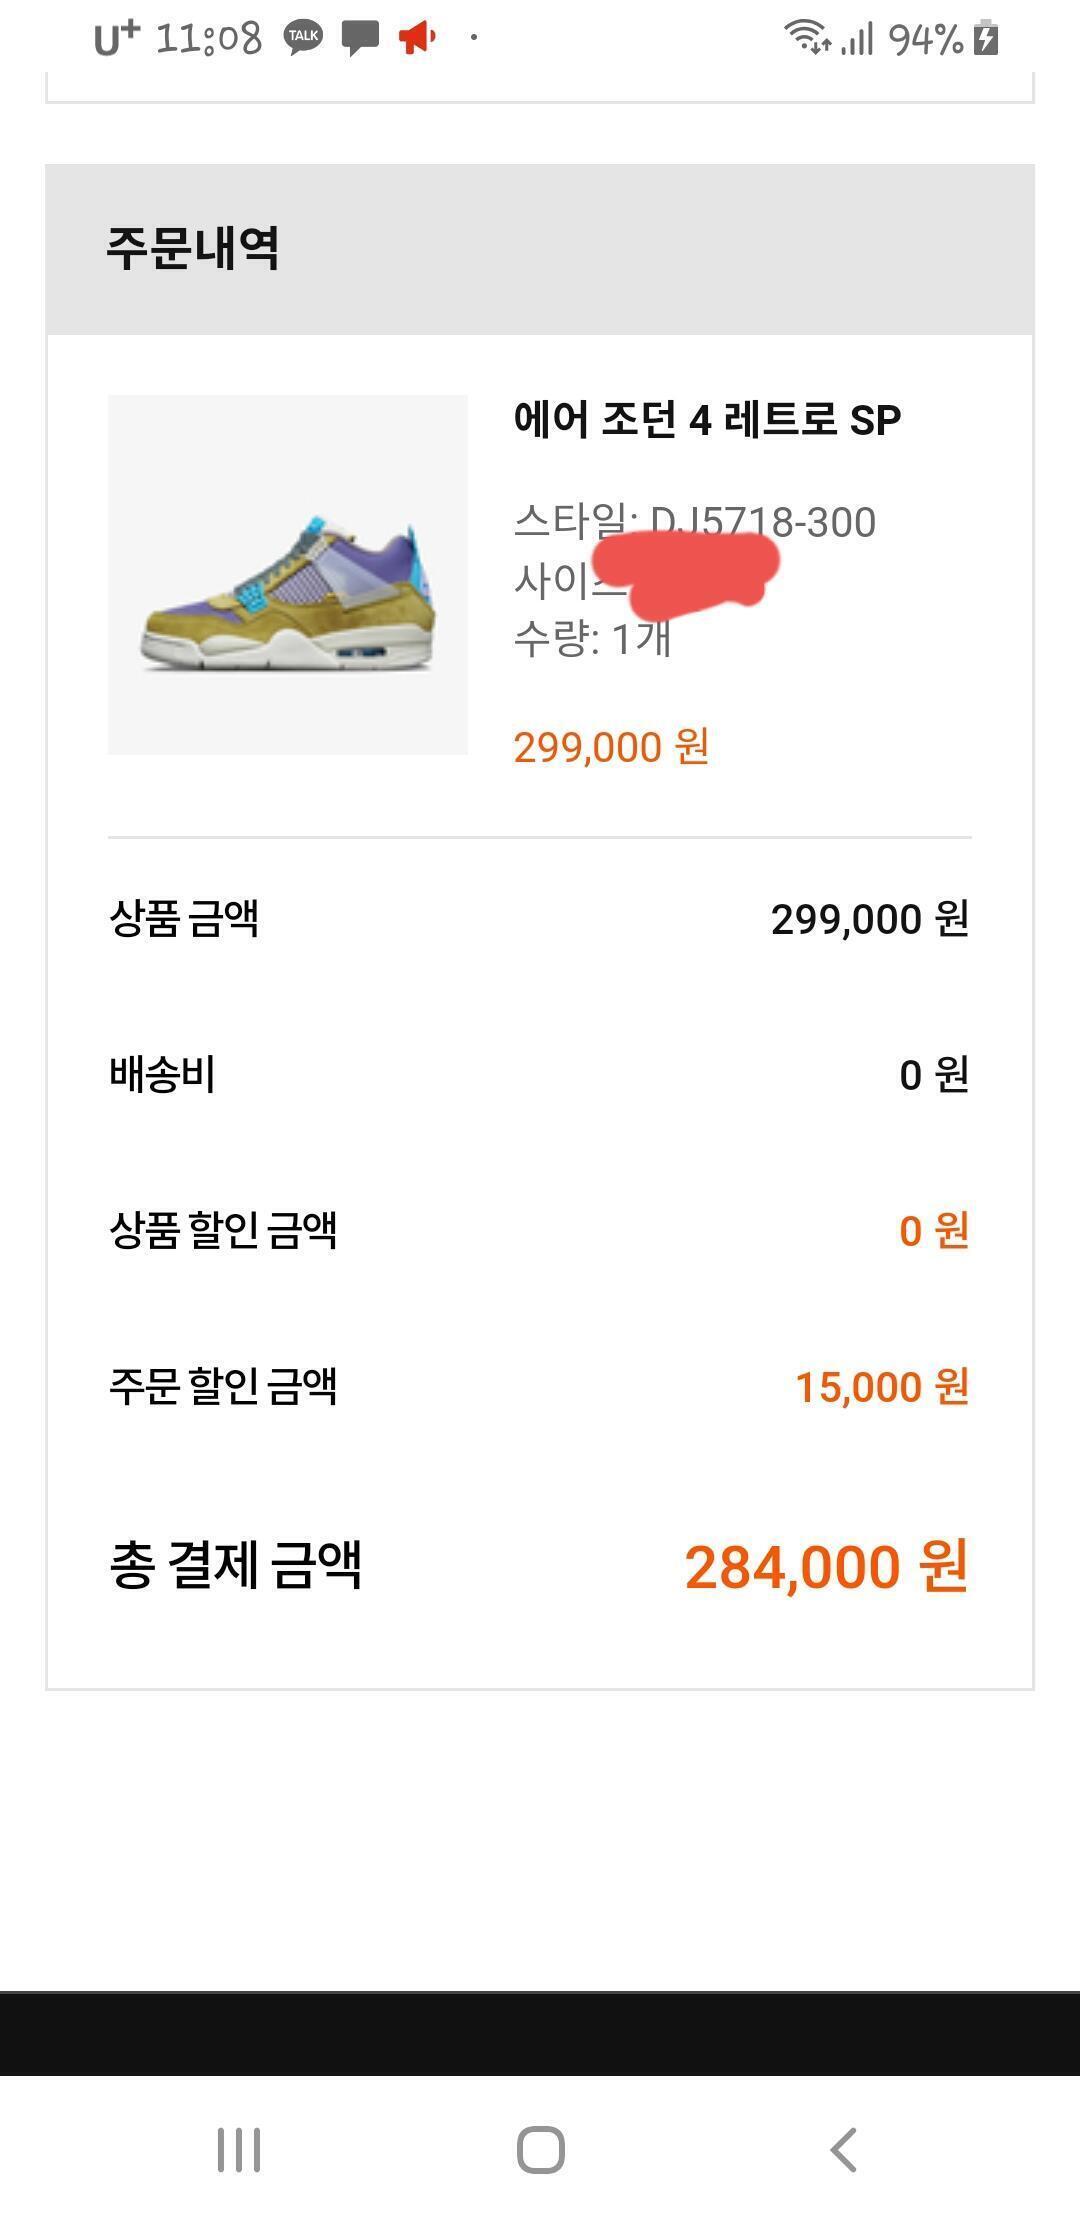Tap the 주문내역 section header

pos(193,248)
